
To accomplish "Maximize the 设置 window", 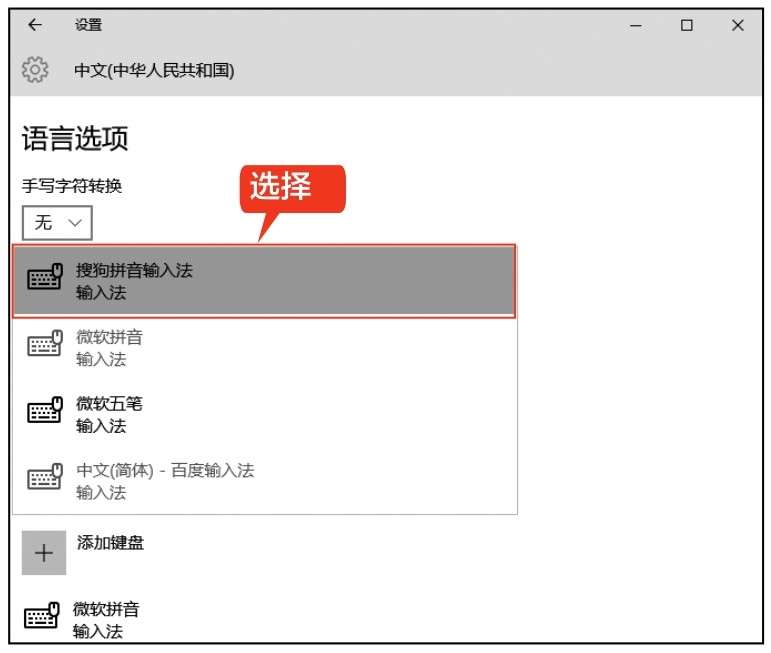I will (686, 25).
